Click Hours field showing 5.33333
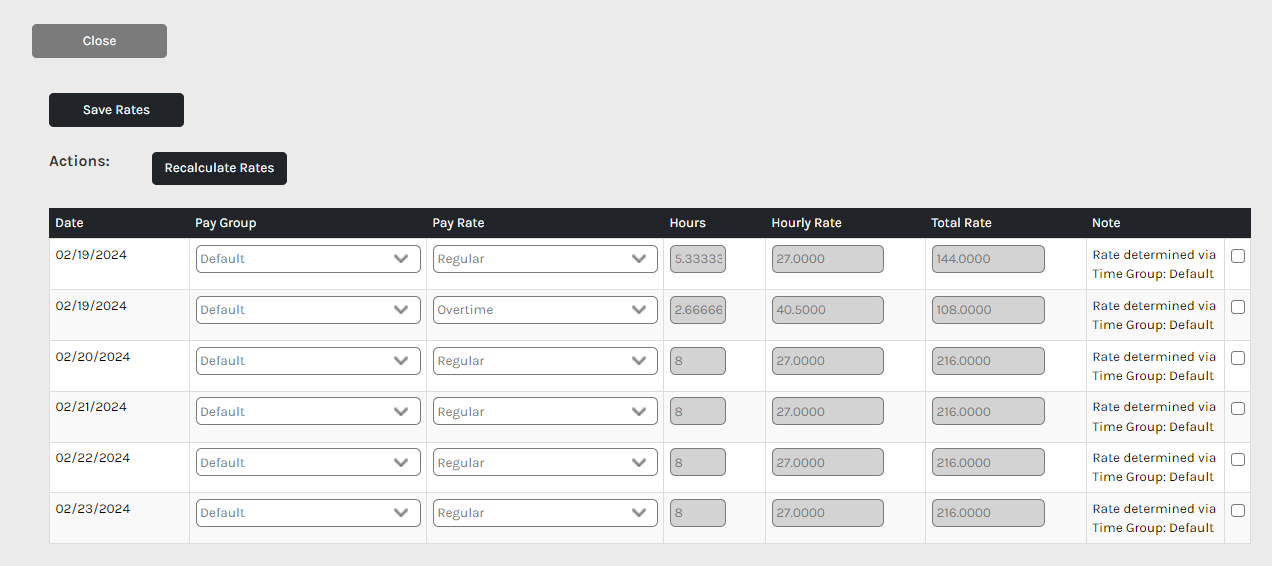This screenshot has width=1272, height=566. 698,259
